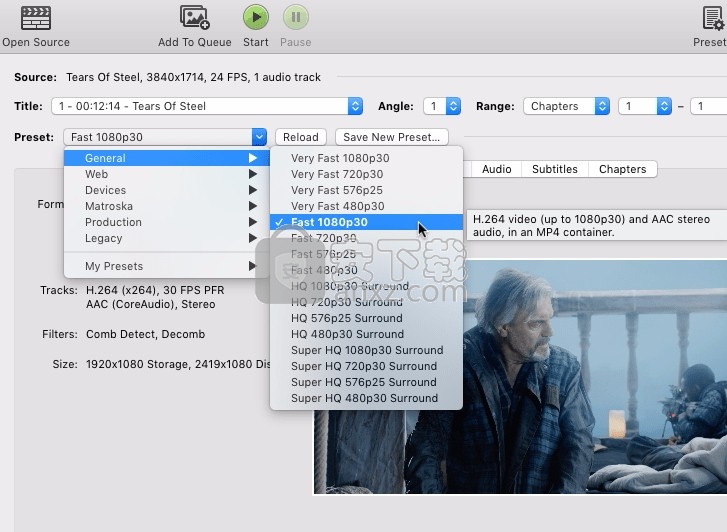Screen dimensions: 727x532
Task: Switch to the Audio tab
Action: (497, 169)
